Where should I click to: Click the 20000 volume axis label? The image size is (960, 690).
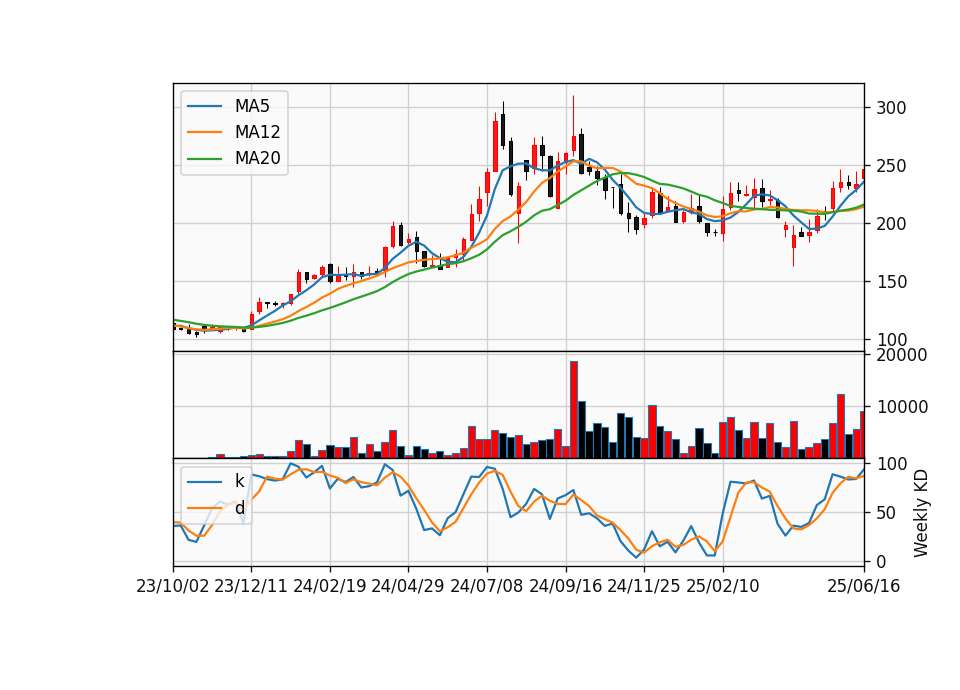tap(902, 355)
